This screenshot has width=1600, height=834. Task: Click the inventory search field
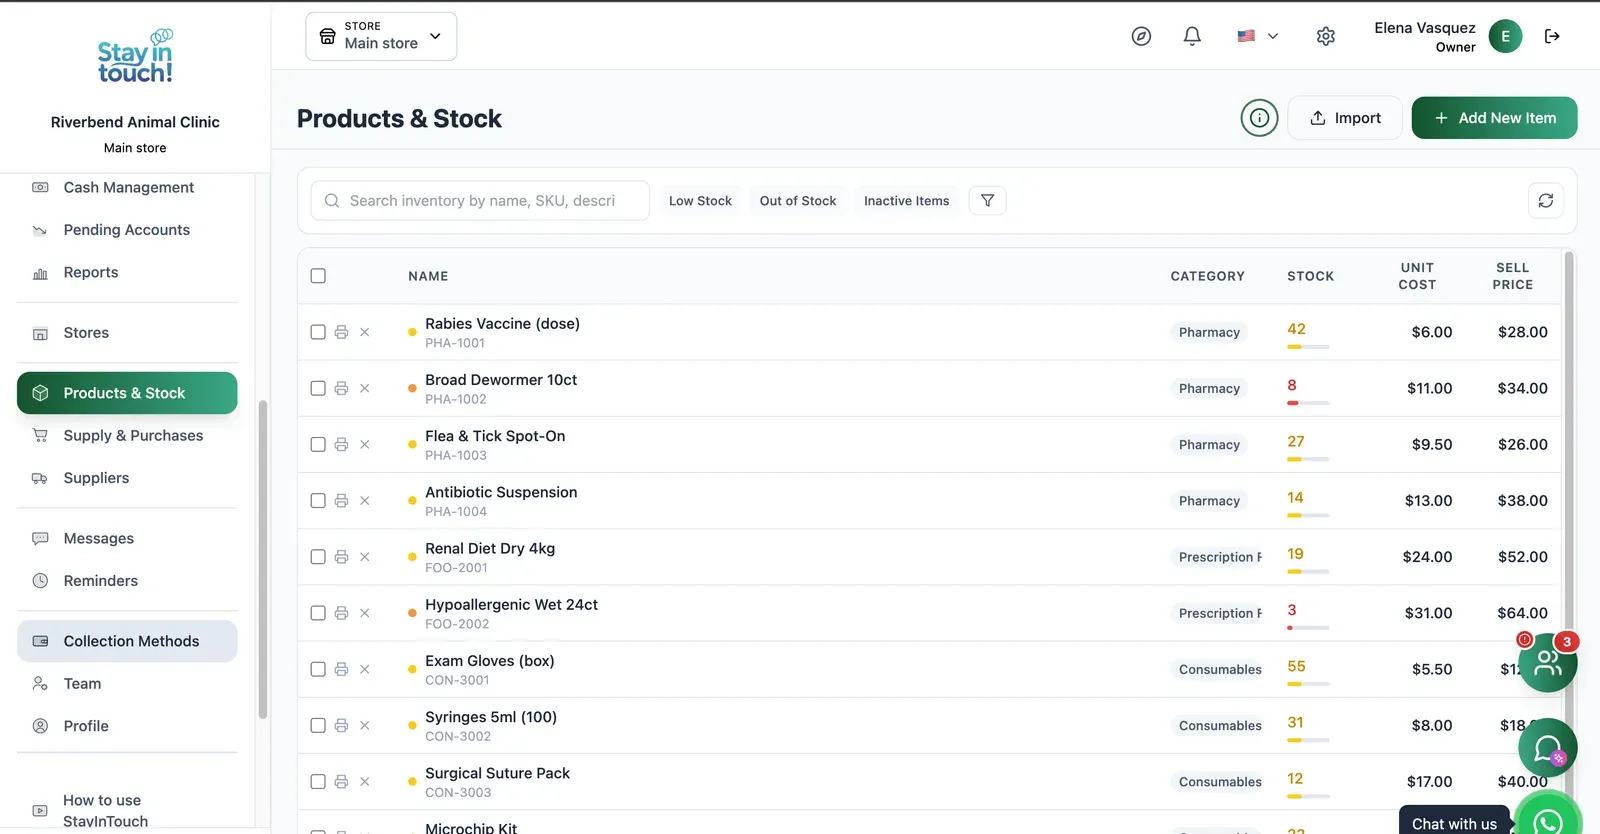(x=480, y=201)
